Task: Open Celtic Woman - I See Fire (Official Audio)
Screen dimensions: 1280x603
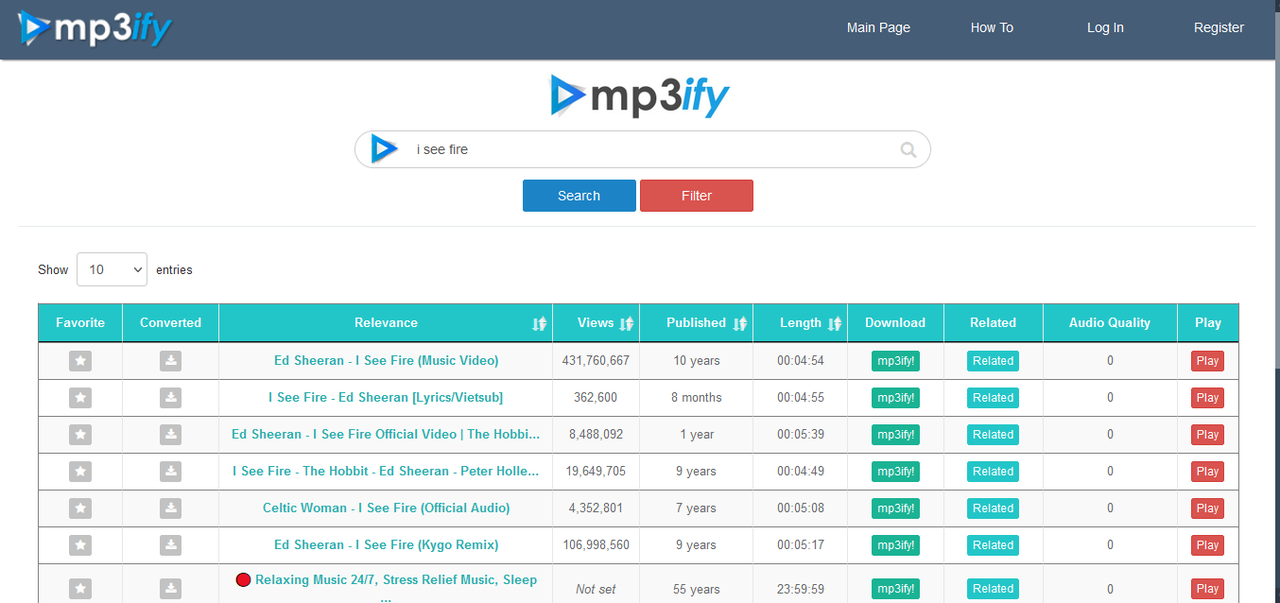Action: pos(386,508)
